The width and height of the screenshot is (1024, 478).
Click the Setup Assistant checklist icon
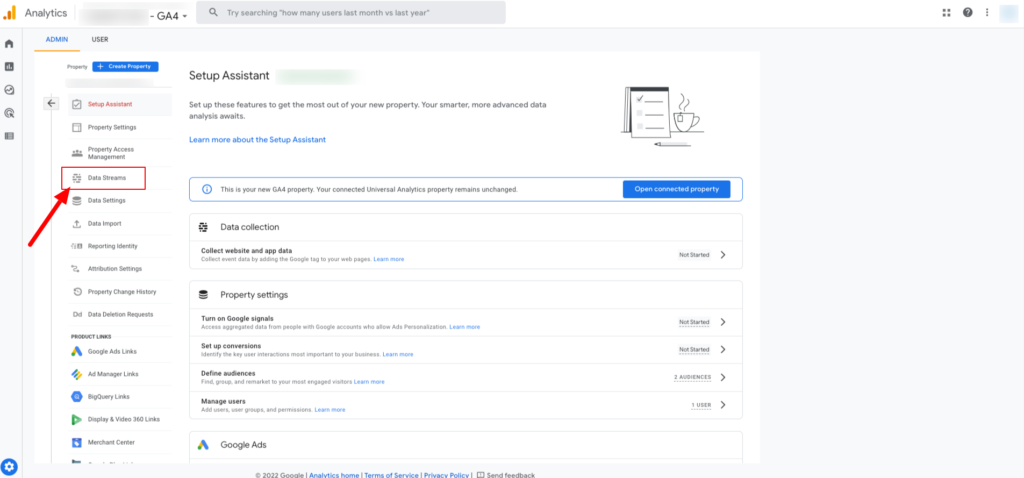pyautogui.click(x=76, y=104)
